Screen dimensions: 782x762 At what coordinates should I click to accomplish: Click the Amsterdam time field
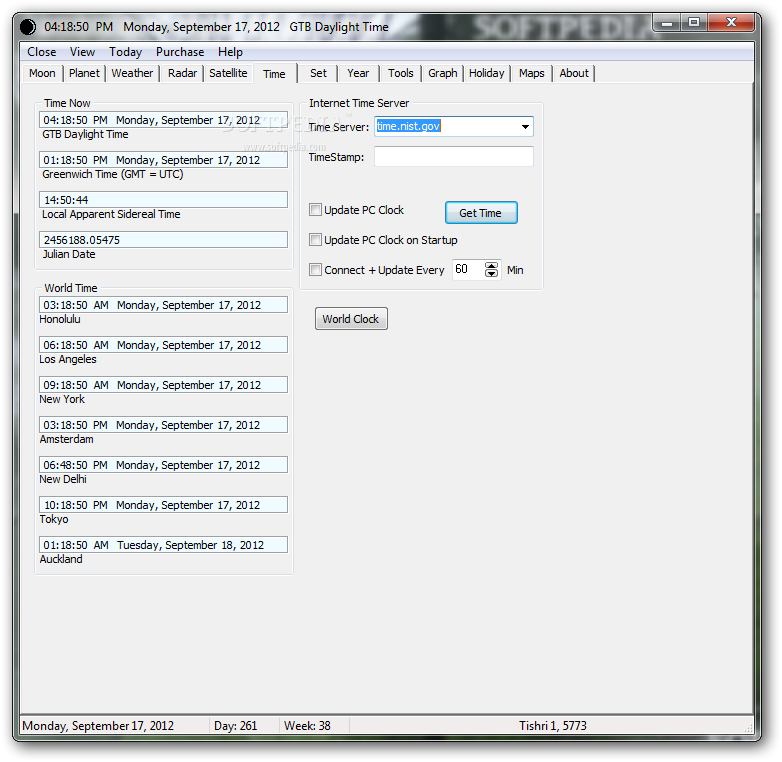pos(164,424)
